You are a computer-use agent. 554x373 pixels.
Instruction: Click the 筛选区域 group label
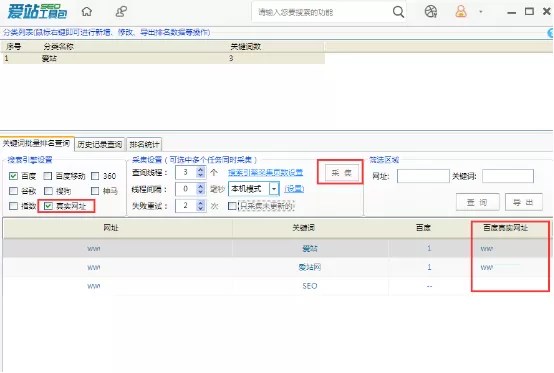(384, 160)
